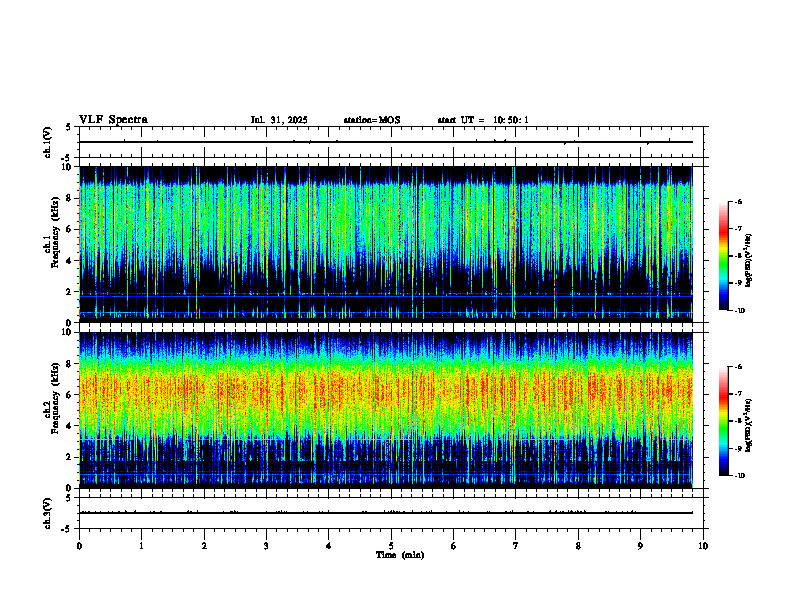The image size is (792, 612).
Task: Click the "start UT = 10:50:1" header text
Action: point(483,120)
